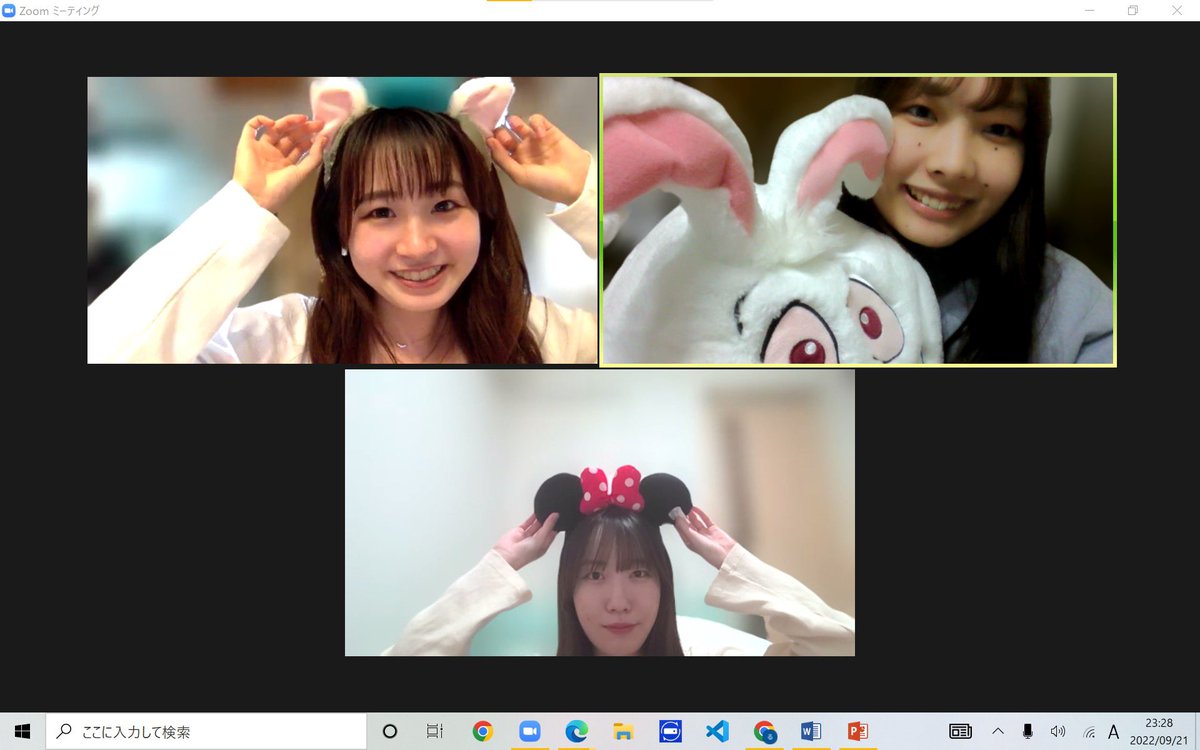This screenshot has height=750, width=1200.
Task: Open File Explorer from the taskbar
Action: pyautogui.click(x=623, y=731)
